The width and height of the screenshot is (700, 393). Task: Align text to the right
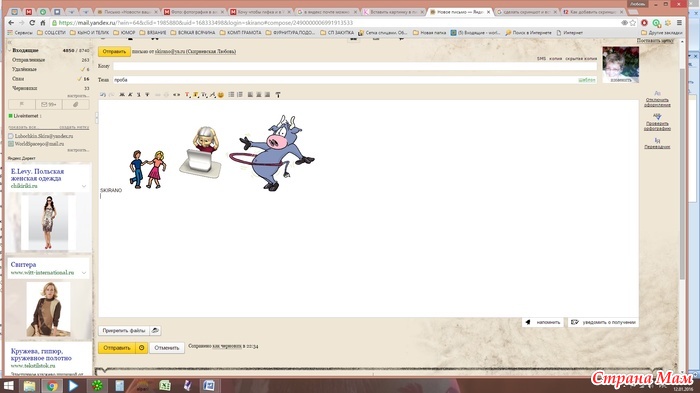267,95
